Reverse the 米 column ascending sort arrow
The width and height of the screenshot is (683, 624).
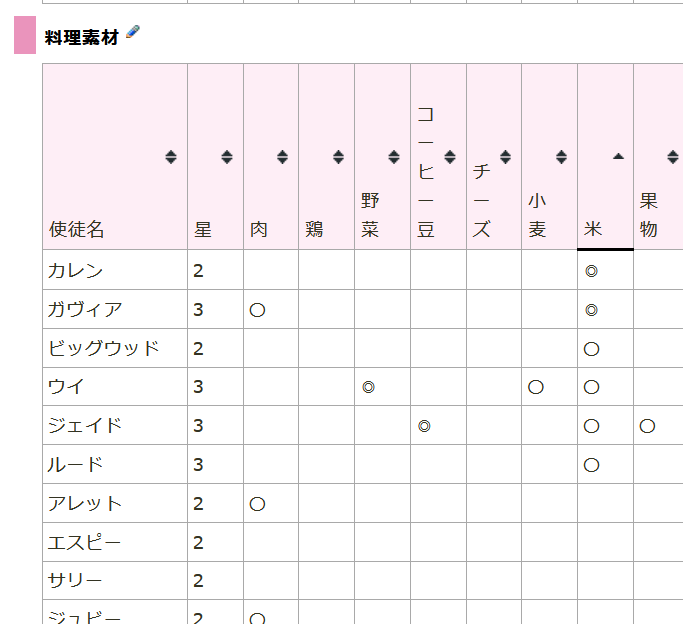click(617, 157)
